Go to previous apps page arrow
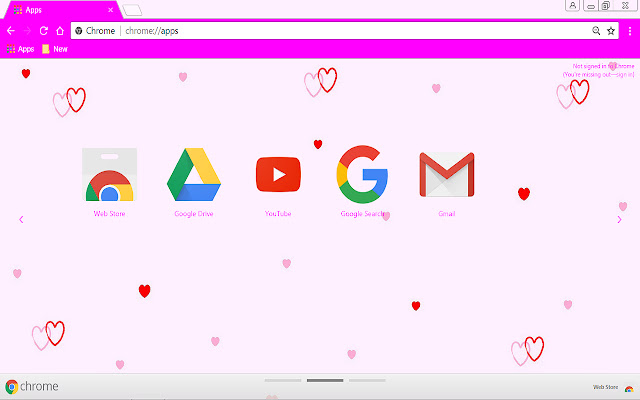 pyautogui.click(x=21, y=220)
